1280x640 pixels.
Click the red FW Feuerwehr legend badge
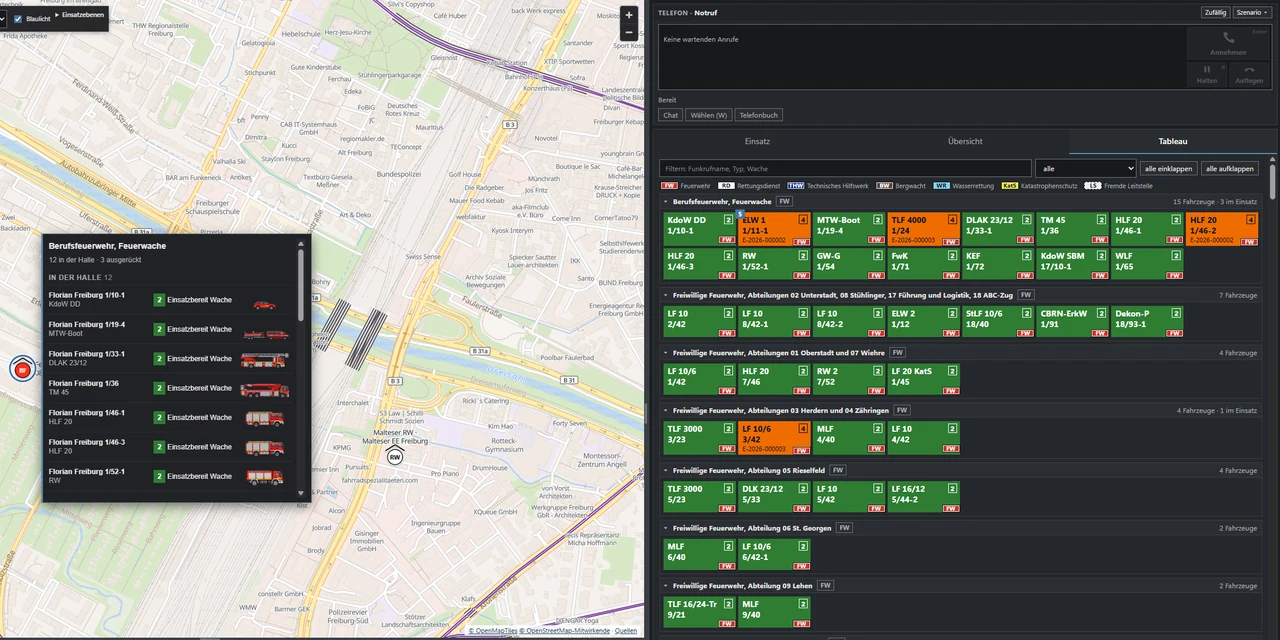(669, 185)
